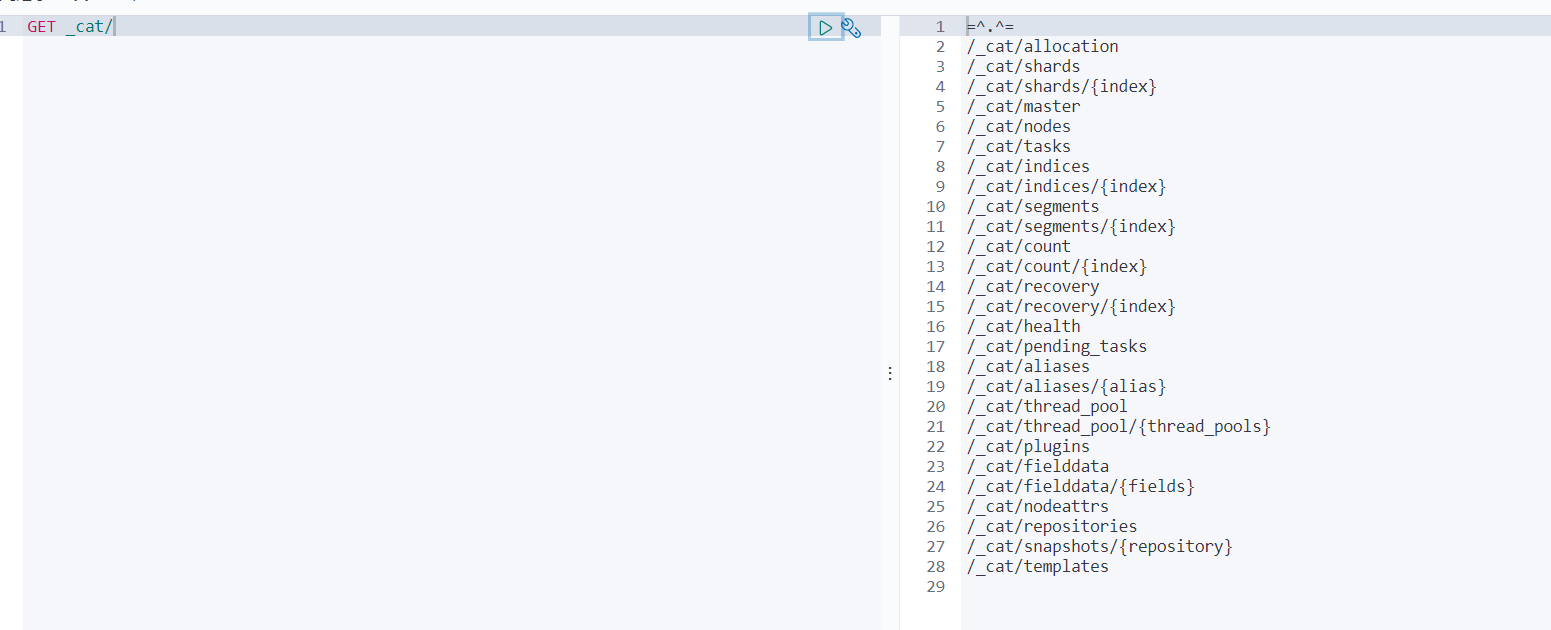Select the /_cat/nodeattrs entry
This screenshot has width=1551, height=630.
[x=1037, y=507]
